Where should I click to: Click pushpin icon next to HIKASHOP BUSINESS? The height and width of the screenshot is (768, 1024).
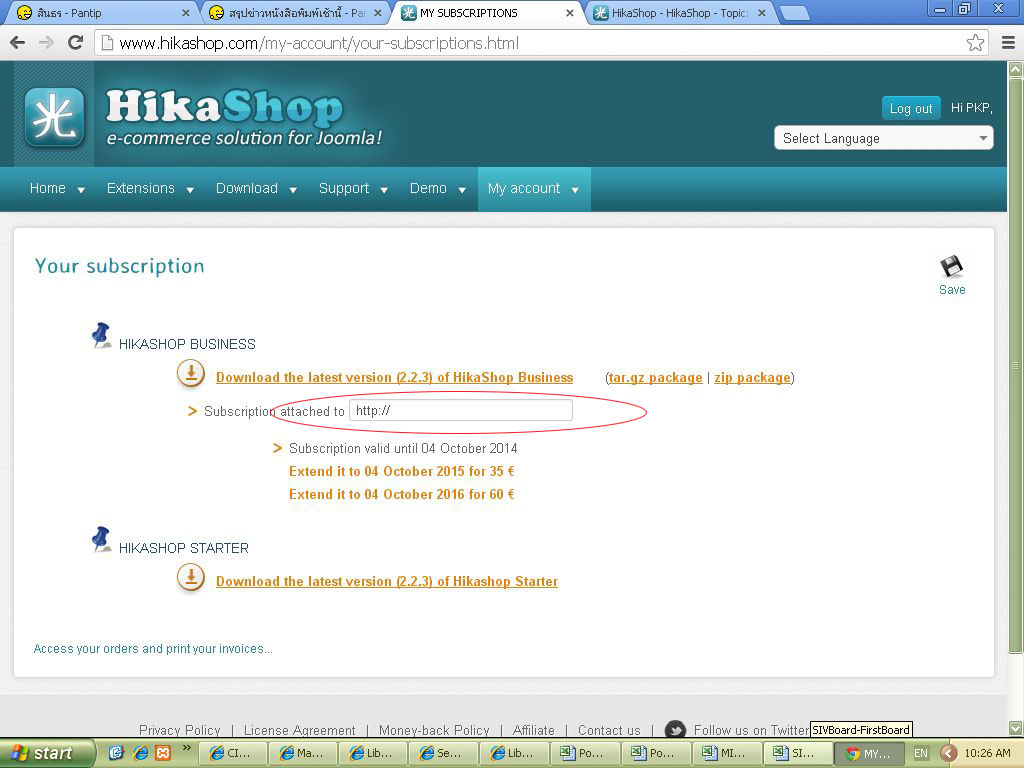coord(101,336)
